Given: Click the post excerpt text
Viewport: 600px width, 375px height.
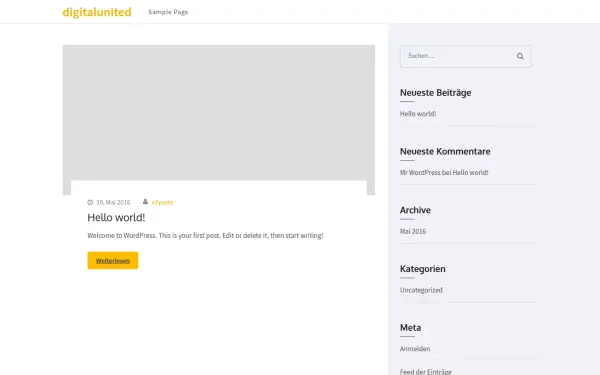Looking at the screenshot, I should [205, 235].
